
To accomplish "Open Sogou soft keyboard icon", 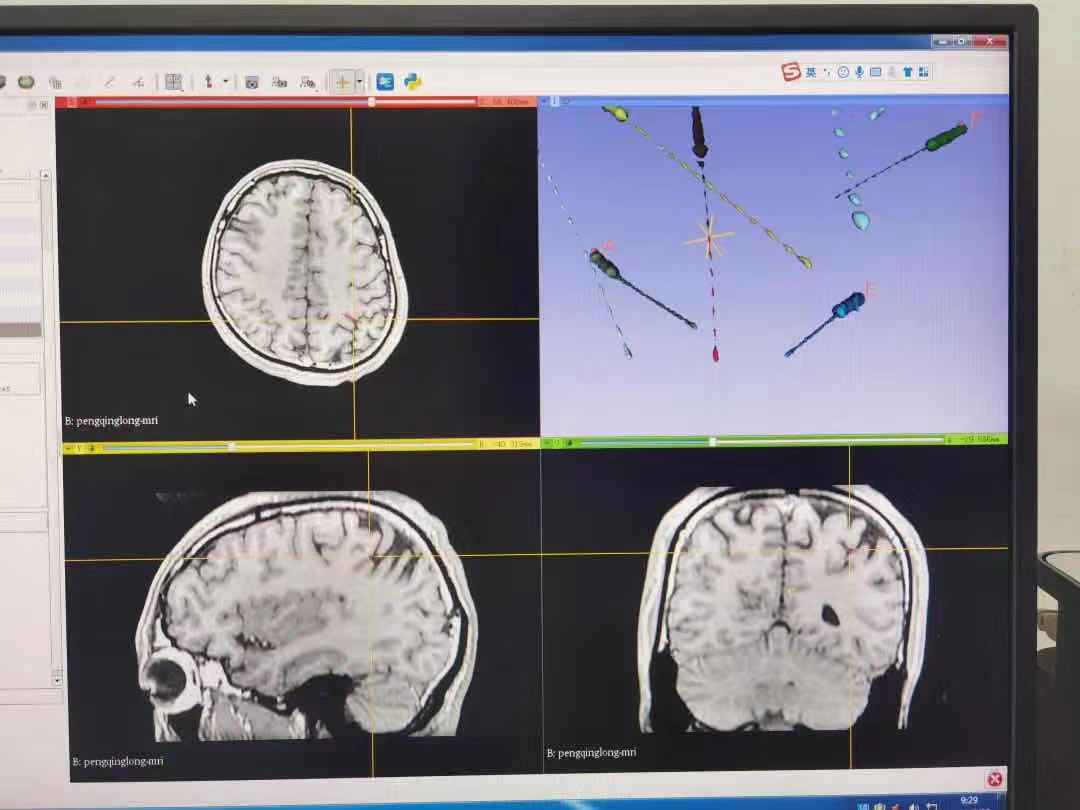I will pos(876,72).
